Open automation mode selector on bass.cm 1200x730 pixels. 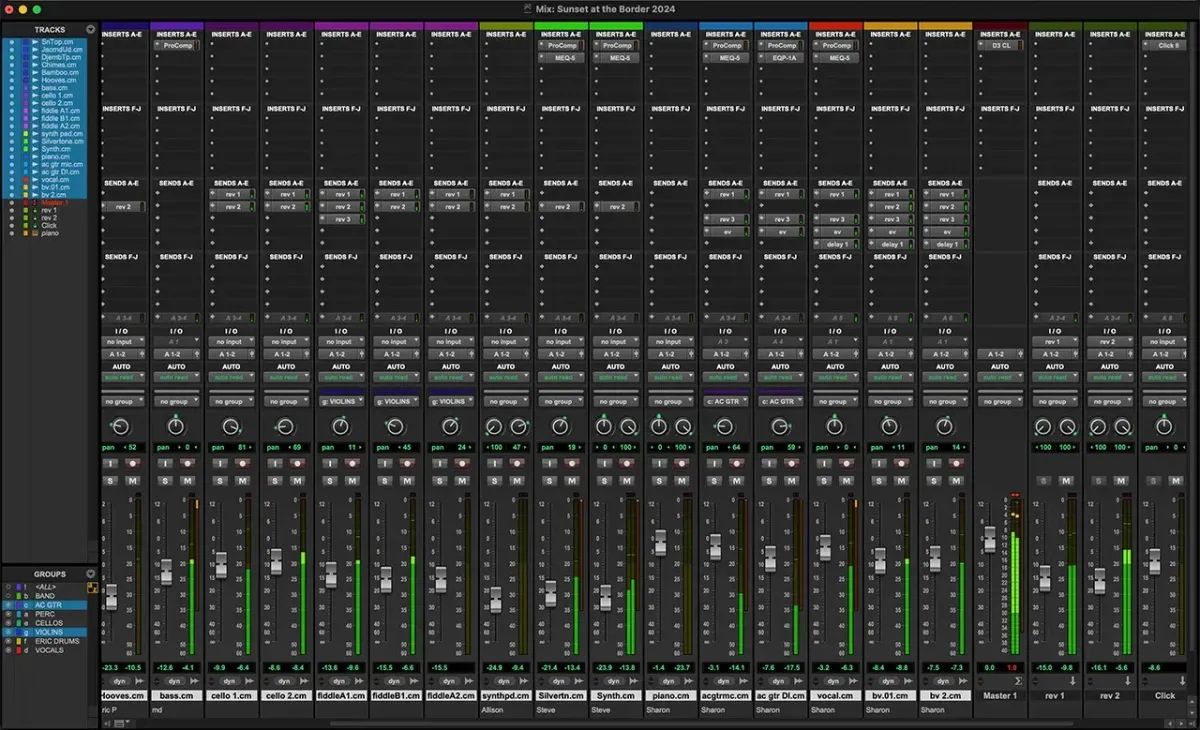coord(176,378)
